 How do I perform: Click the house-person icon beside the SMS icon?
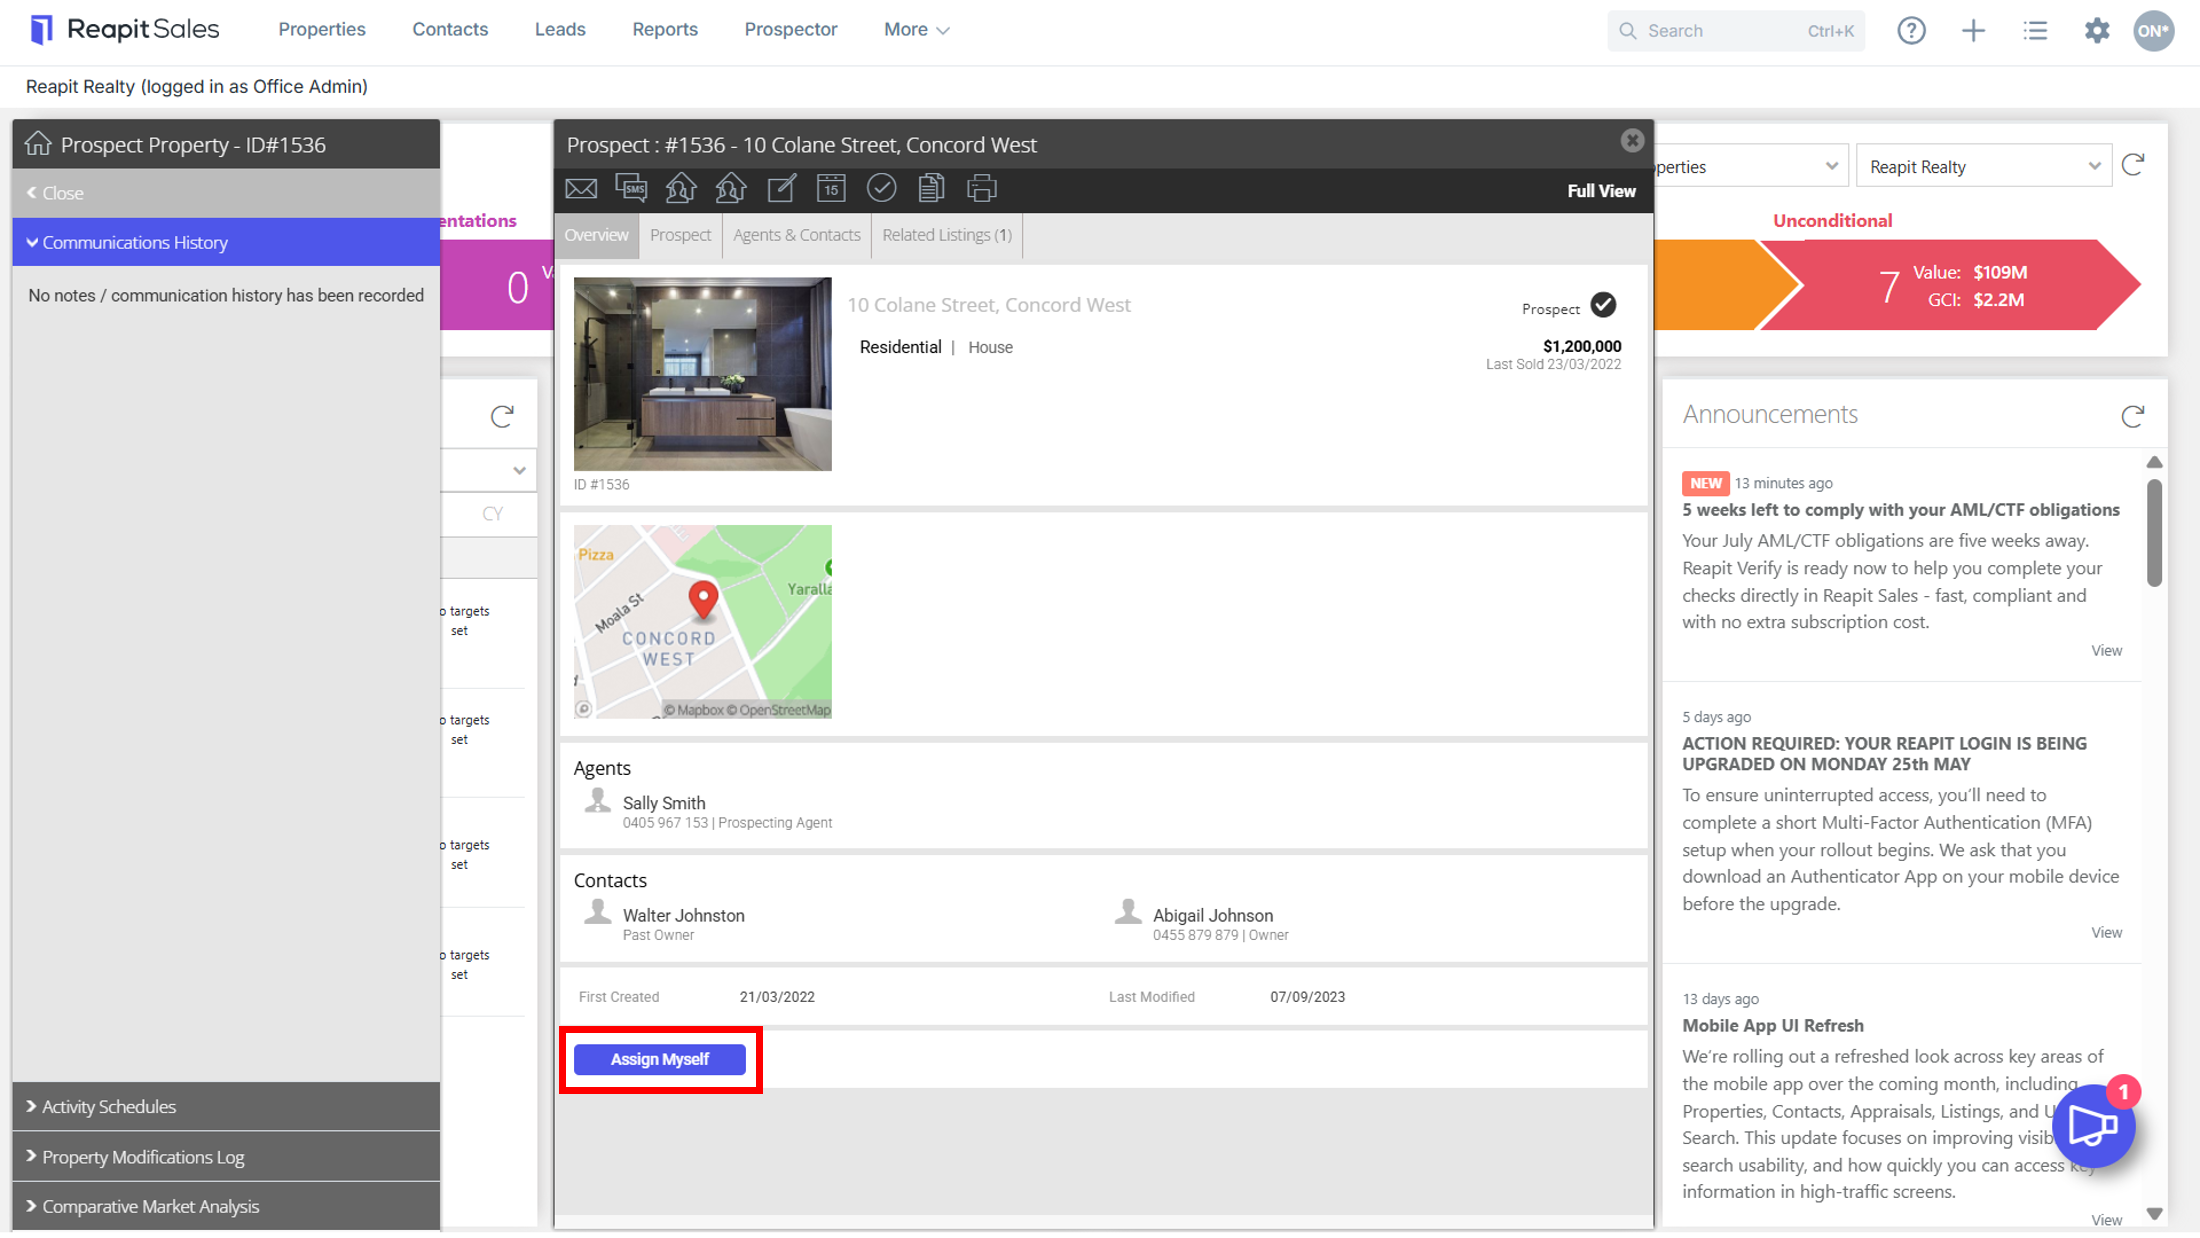pyautogui.click(x=681, y=188)
